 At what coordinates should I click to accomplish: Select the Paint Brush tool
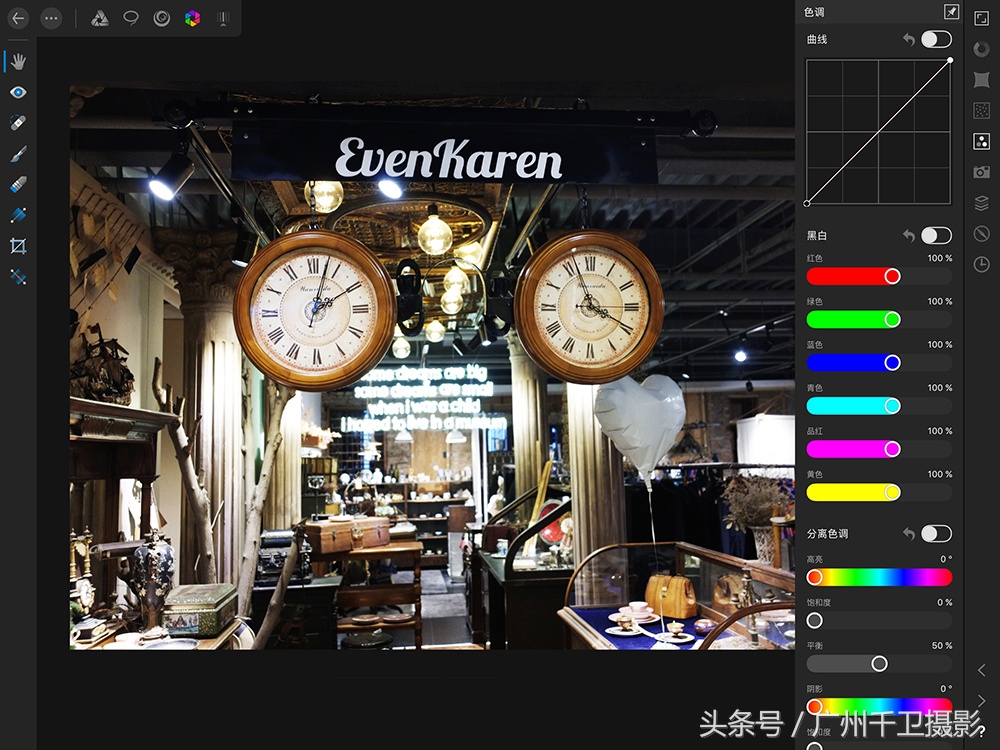pyautogui.click(x=18, y=154)
